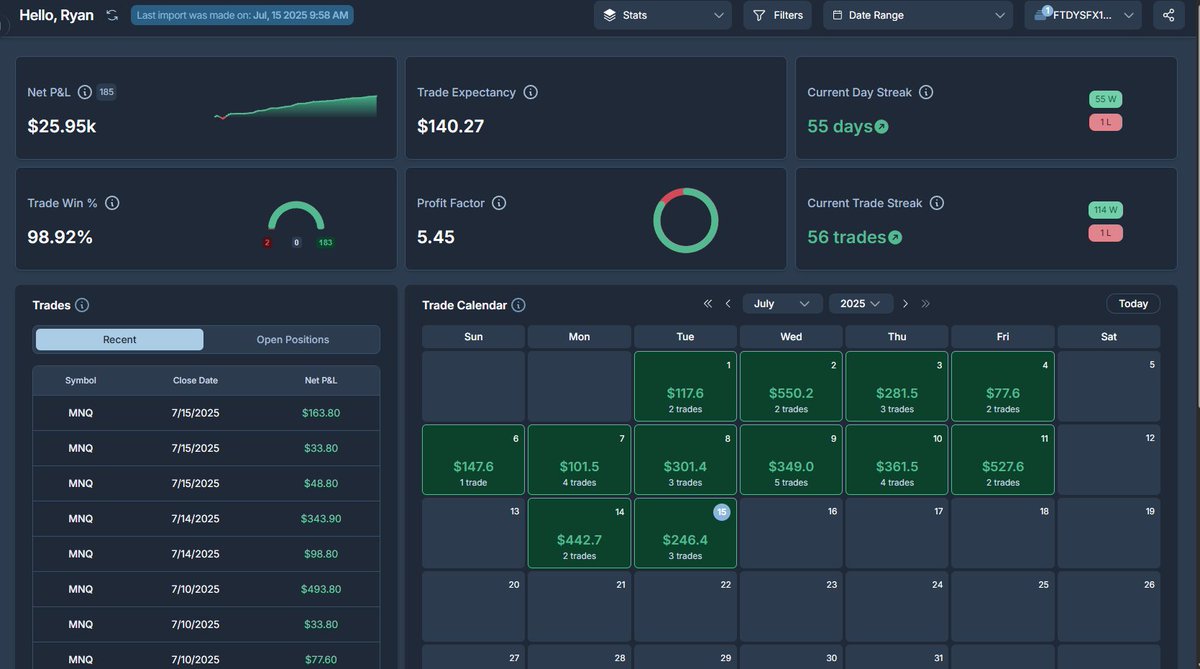The width and height of the screenshot is (1200, 669).
Task: Open the Date Range dropdown
Action: pyautogui.click(x=918, y=15)
